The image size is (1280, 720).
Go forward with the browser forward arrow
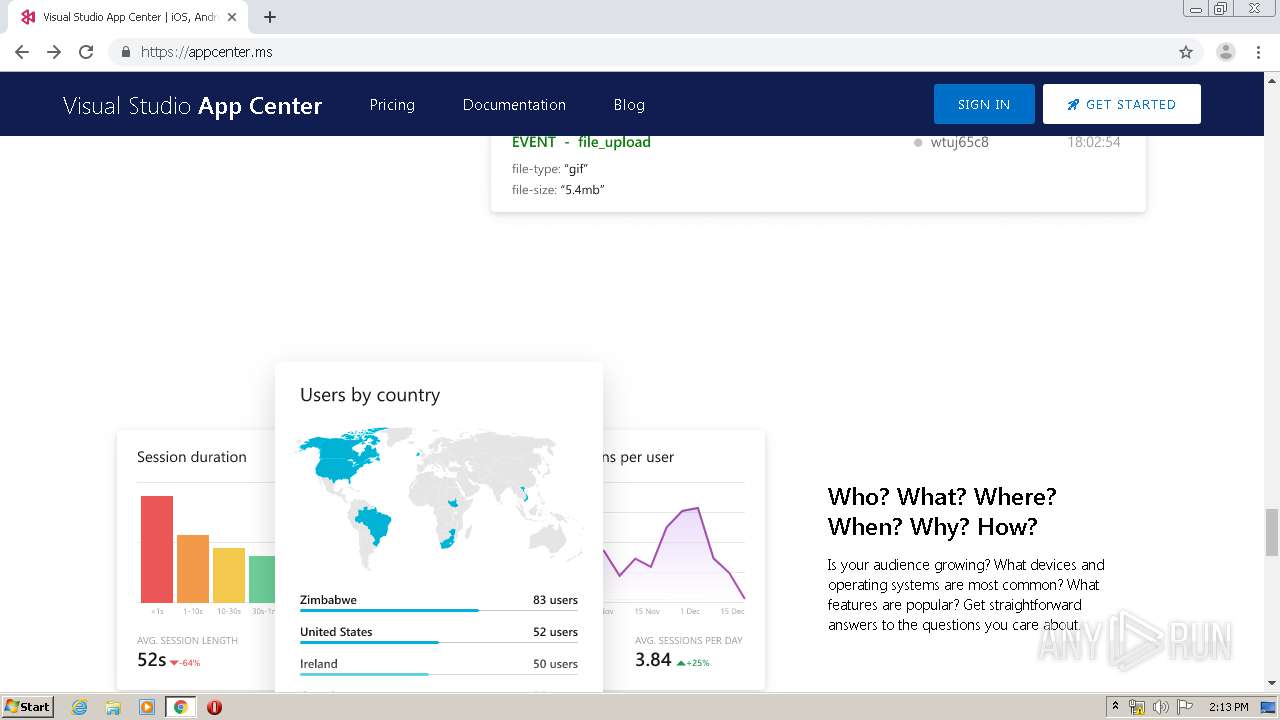[54, 52]
